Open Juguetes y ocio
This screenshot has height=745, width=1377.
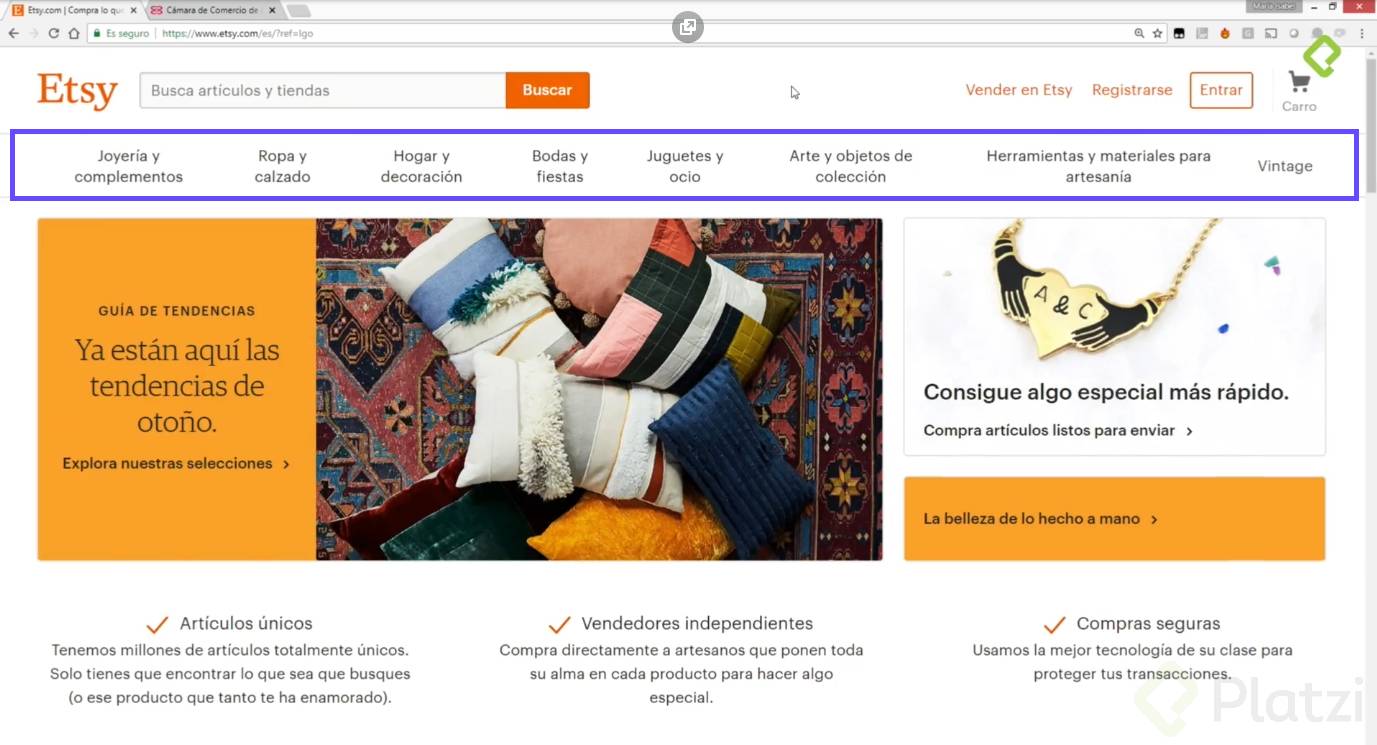(685, 166)
